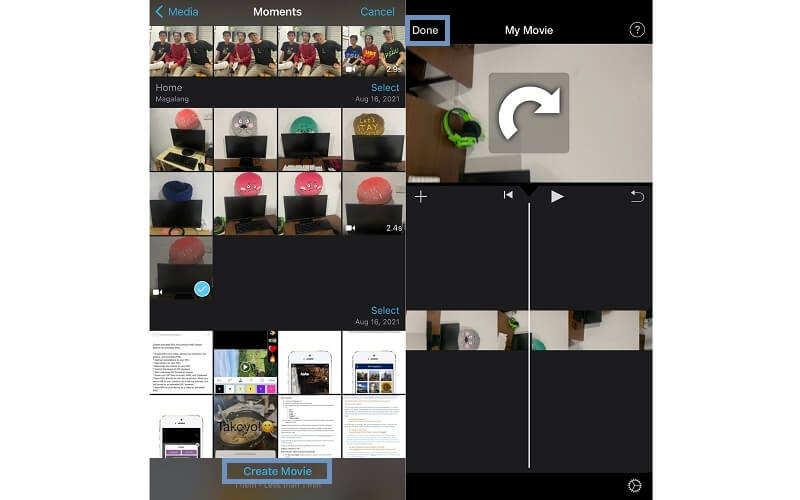
Task: Tap the undo arrow icon
Action: [x=637, y=196]
